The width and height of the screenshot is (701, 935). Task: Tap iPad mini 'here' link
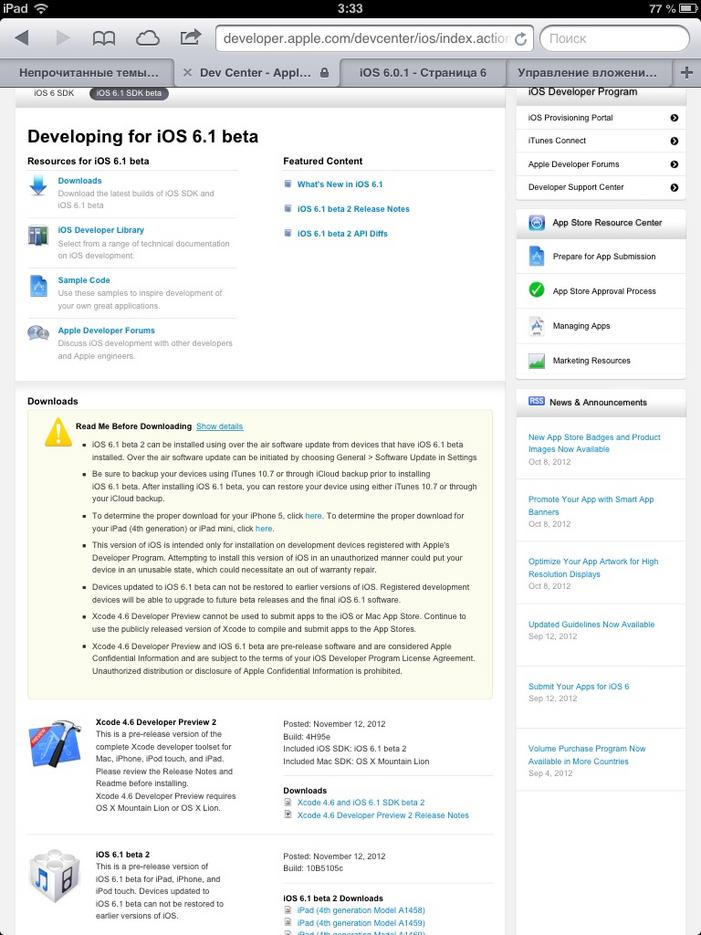263,528
